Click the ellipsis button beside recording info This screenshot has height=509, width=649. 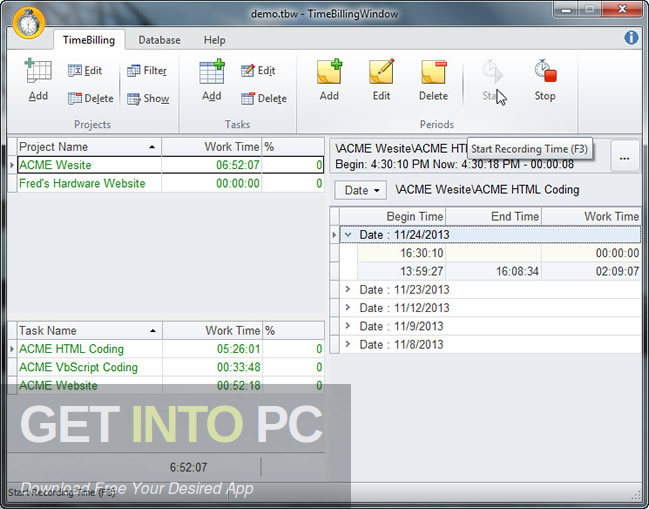625,157
